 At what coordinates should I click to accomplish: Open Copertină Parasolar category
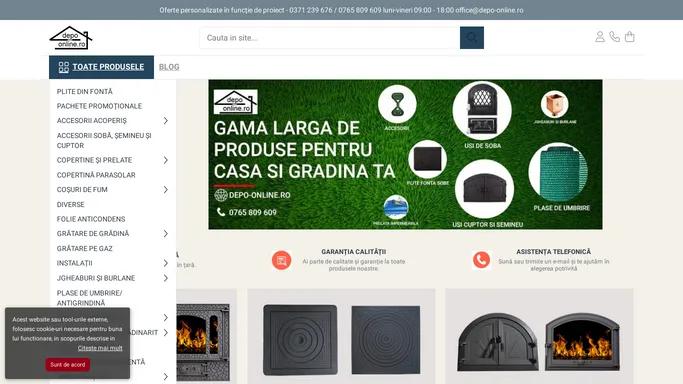tap(96, 175)
